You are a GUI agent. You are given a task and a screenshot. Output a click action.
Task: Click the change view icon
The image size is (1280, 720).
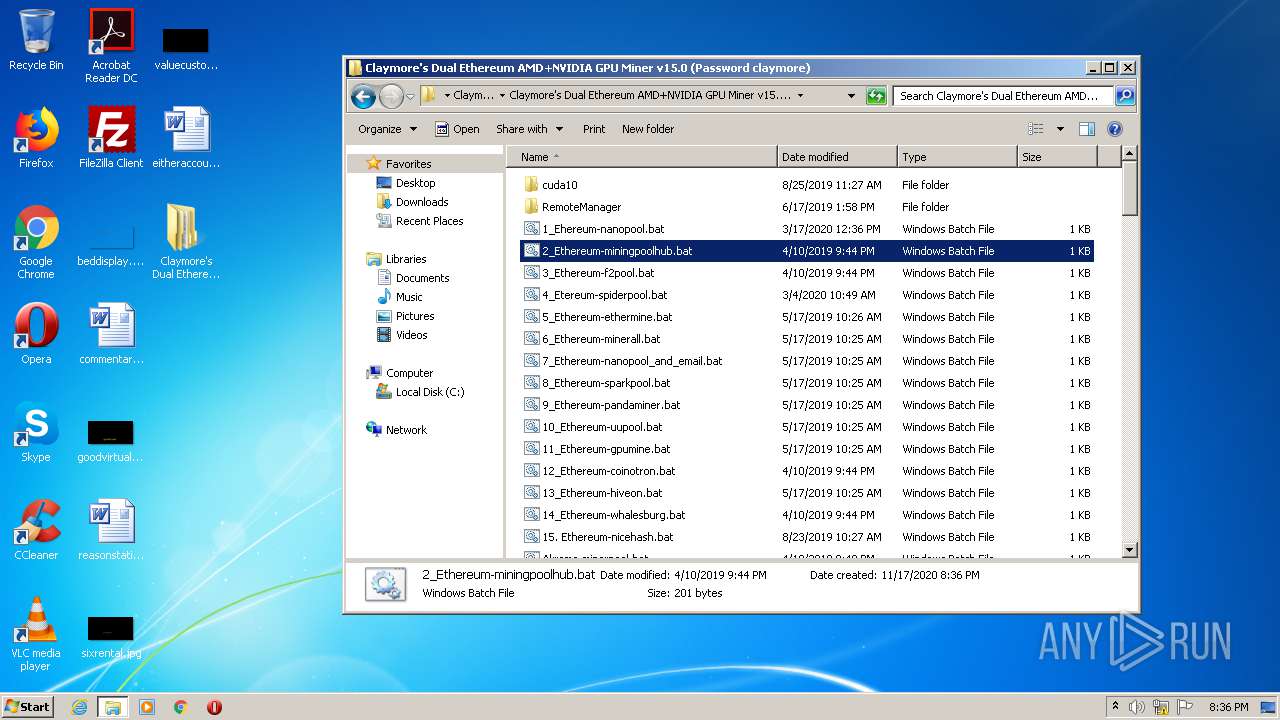coord(1036,129)
